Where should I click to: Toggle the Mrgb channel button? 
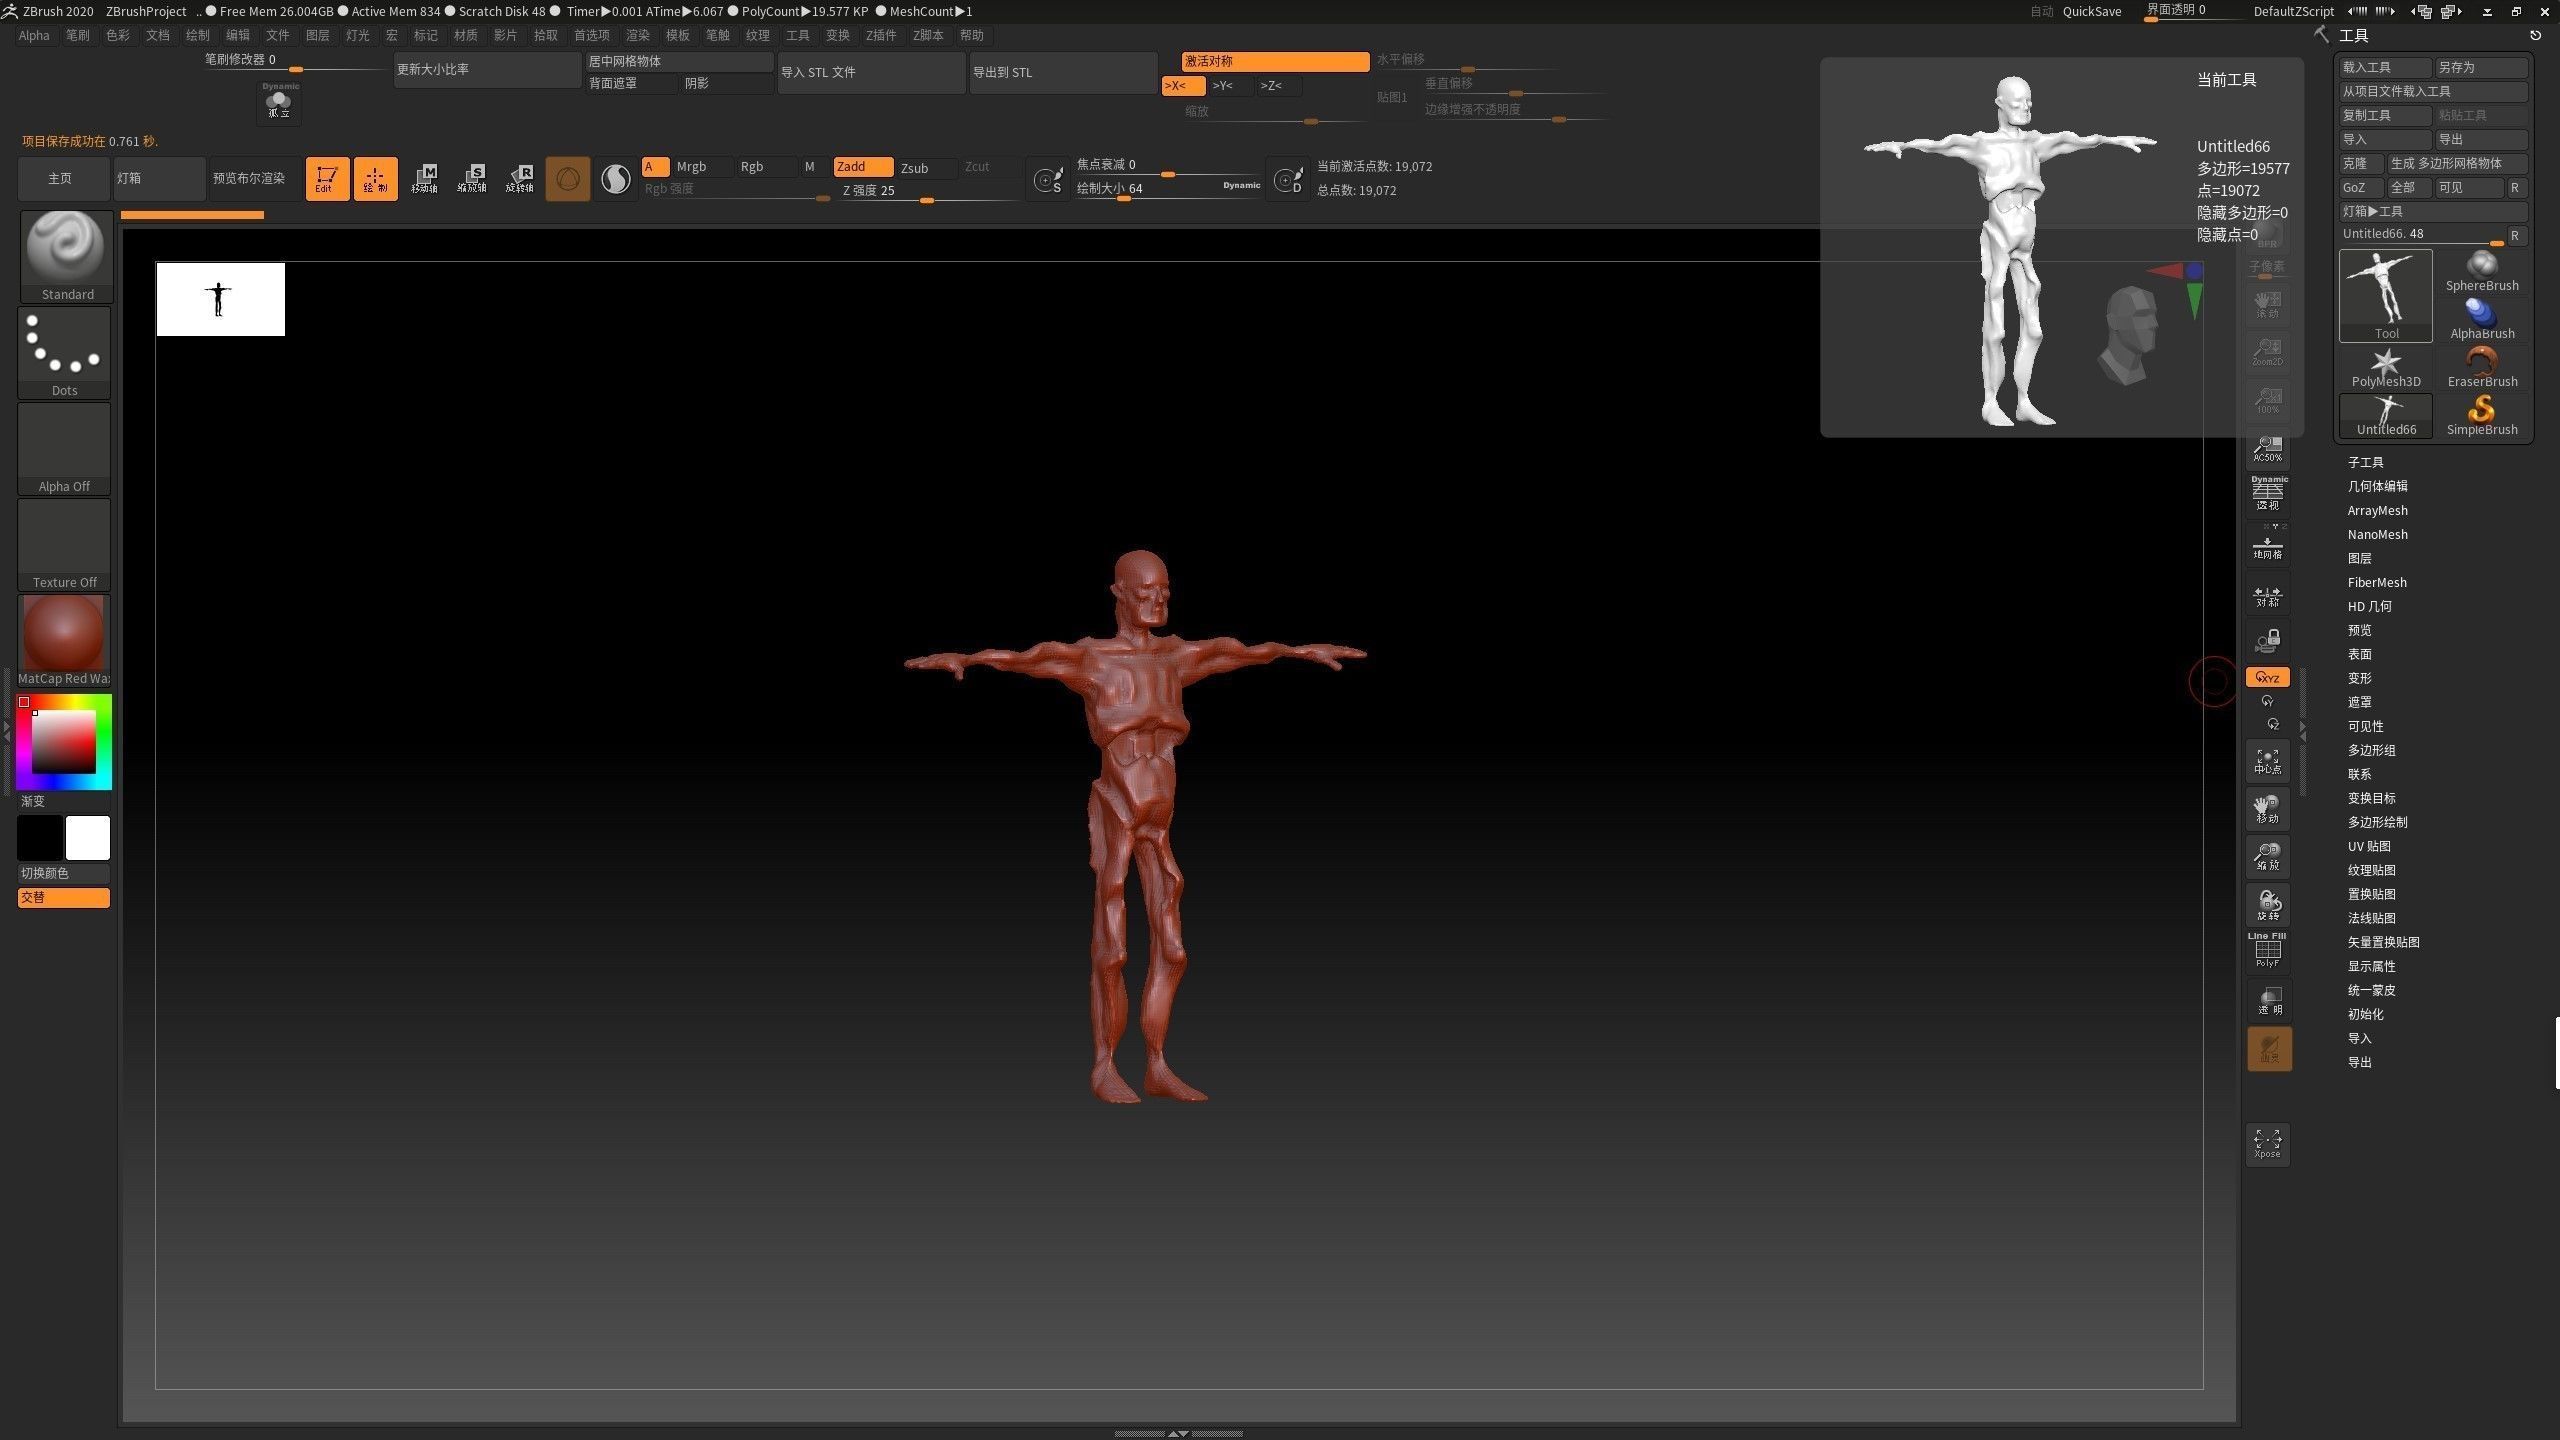(702, 167)
